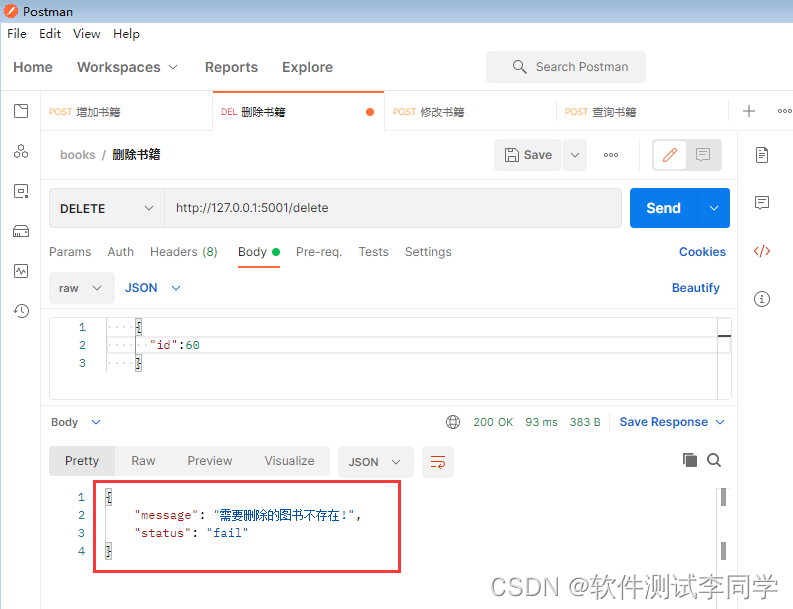
Task: Expand Send options arrow
Action: [714, 208]
